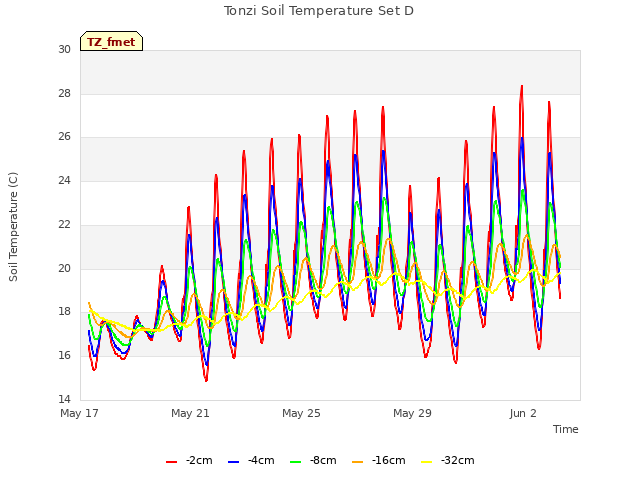Click the 16 y-axis tick label

point(64,355)
